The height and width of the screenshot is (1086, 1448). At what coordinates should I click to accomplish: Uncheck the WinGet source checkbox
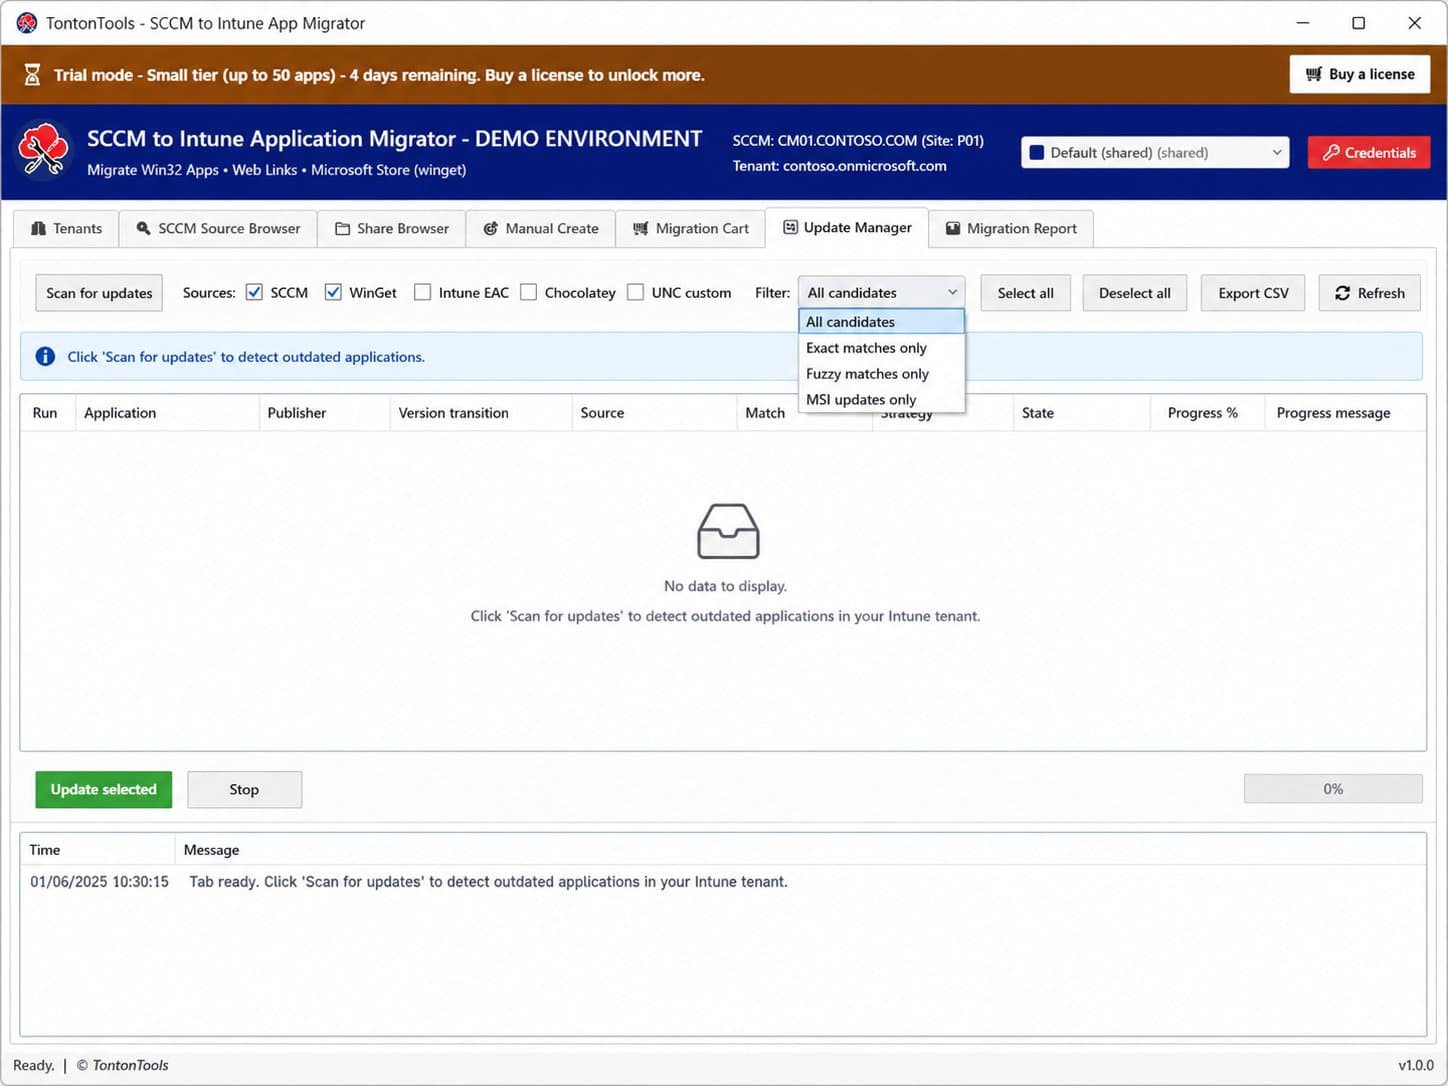(x=333, y=292)
